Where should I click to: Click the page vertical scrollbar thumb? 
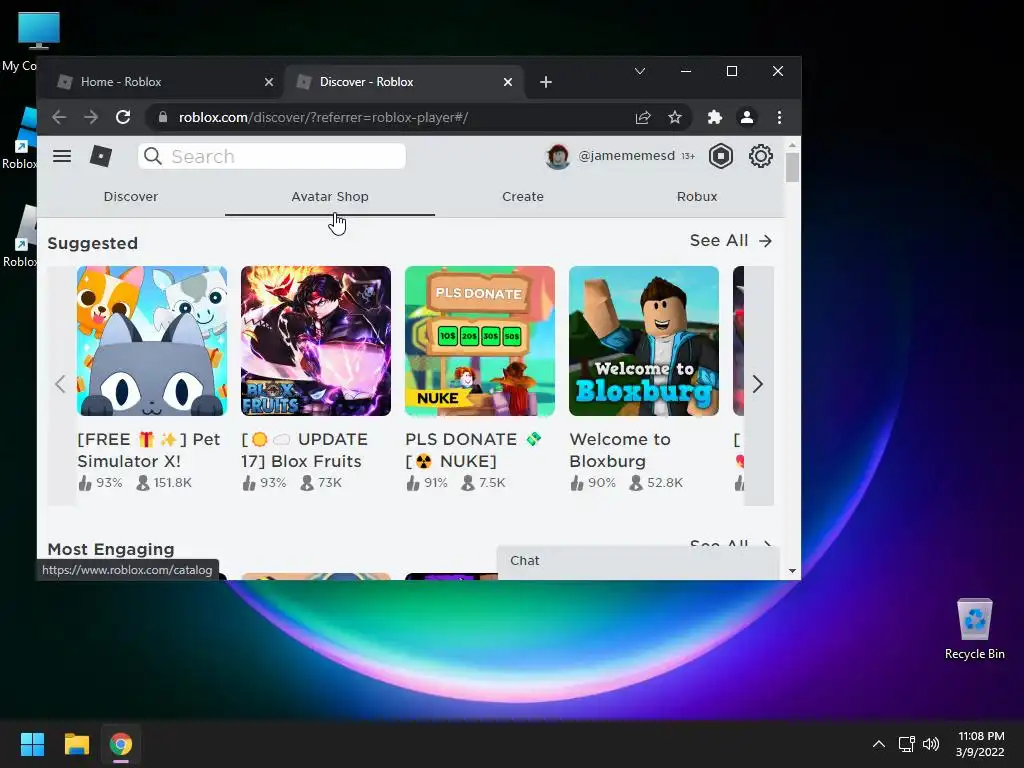pyautogui.click(x=792, y=167)
